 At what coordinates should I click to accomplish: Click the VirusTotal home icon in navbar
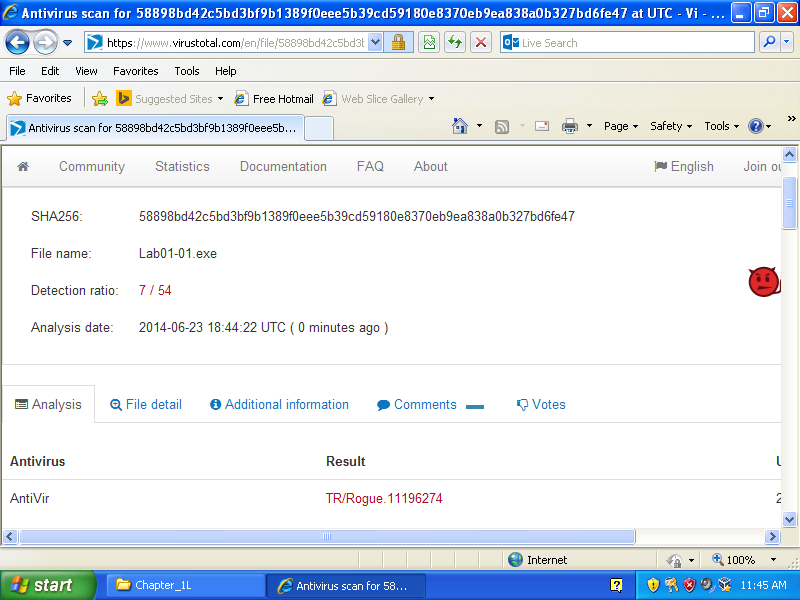(x=23, y=167)
